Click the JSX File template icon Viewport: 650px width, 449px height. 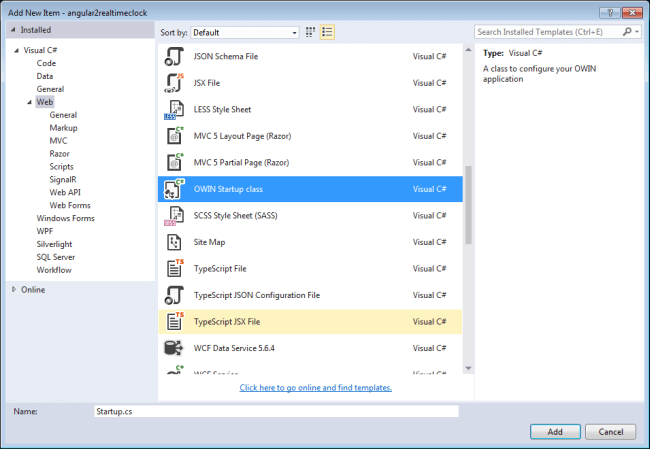(174, 83)
